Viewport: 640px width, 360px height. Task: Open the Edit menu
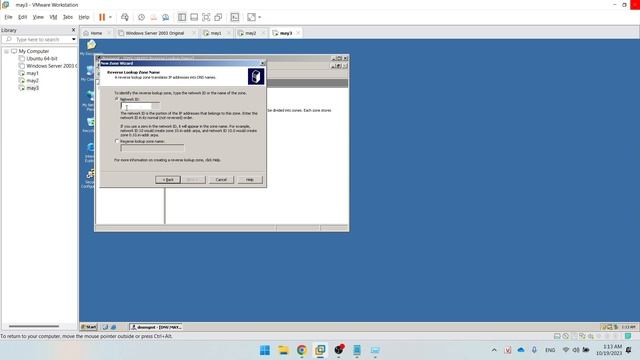point(22,17)
